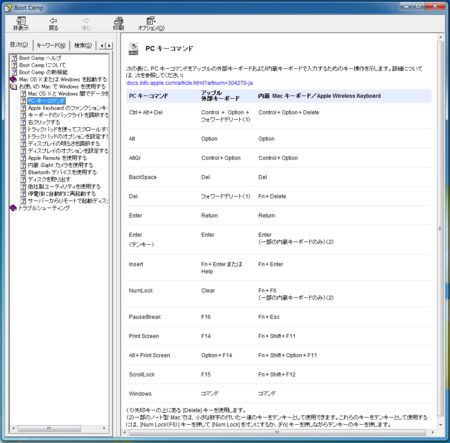Switch to the キーワード(N) index tab
Viewport: 450px width, 443px height.
click(51, 45)
